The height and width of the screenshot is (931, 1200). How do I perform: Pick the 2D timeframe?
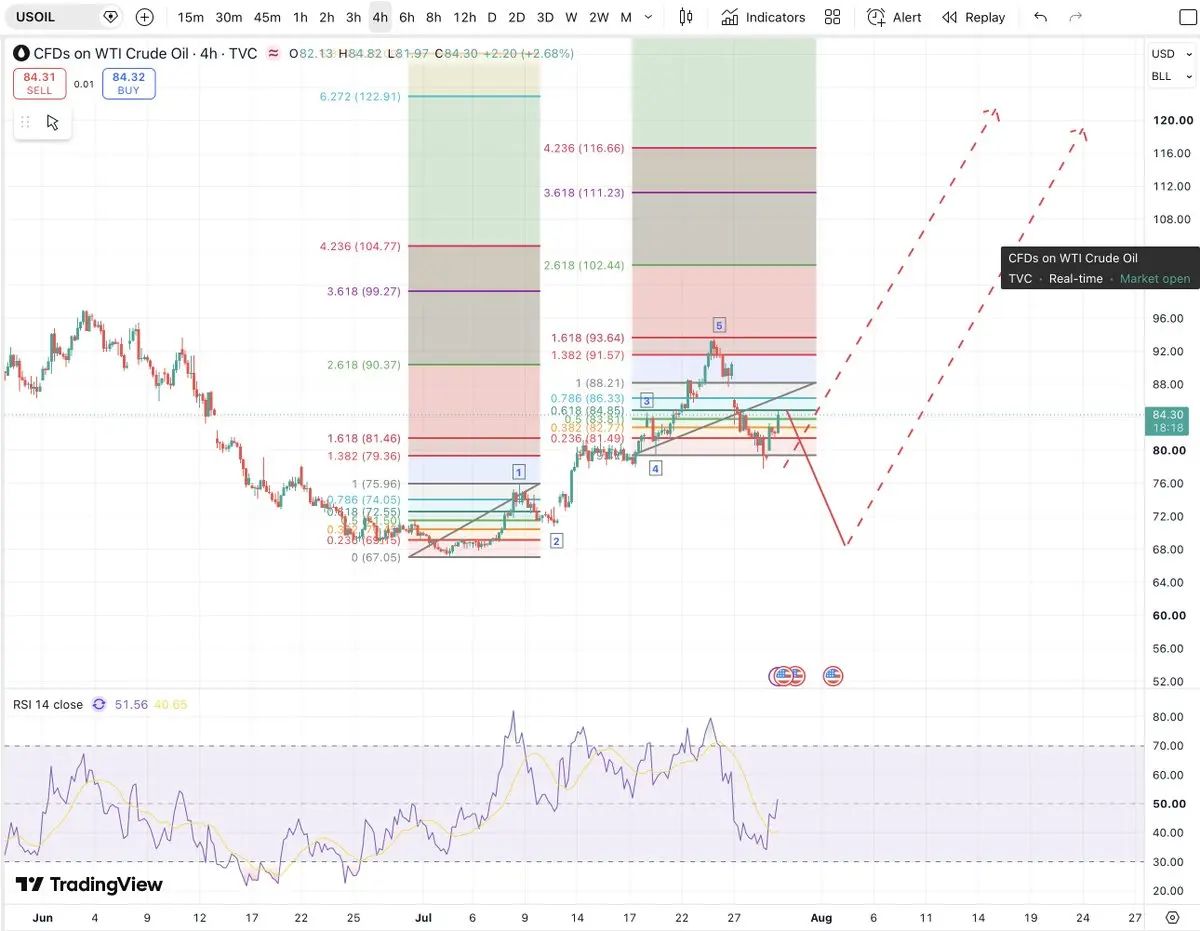tap(516, 17)
